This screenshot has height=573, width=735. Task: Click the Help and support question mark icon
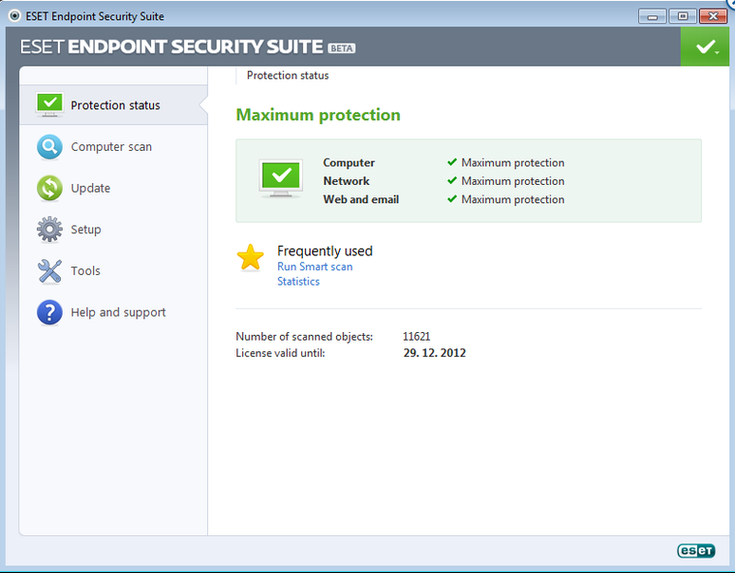[50, 312]
